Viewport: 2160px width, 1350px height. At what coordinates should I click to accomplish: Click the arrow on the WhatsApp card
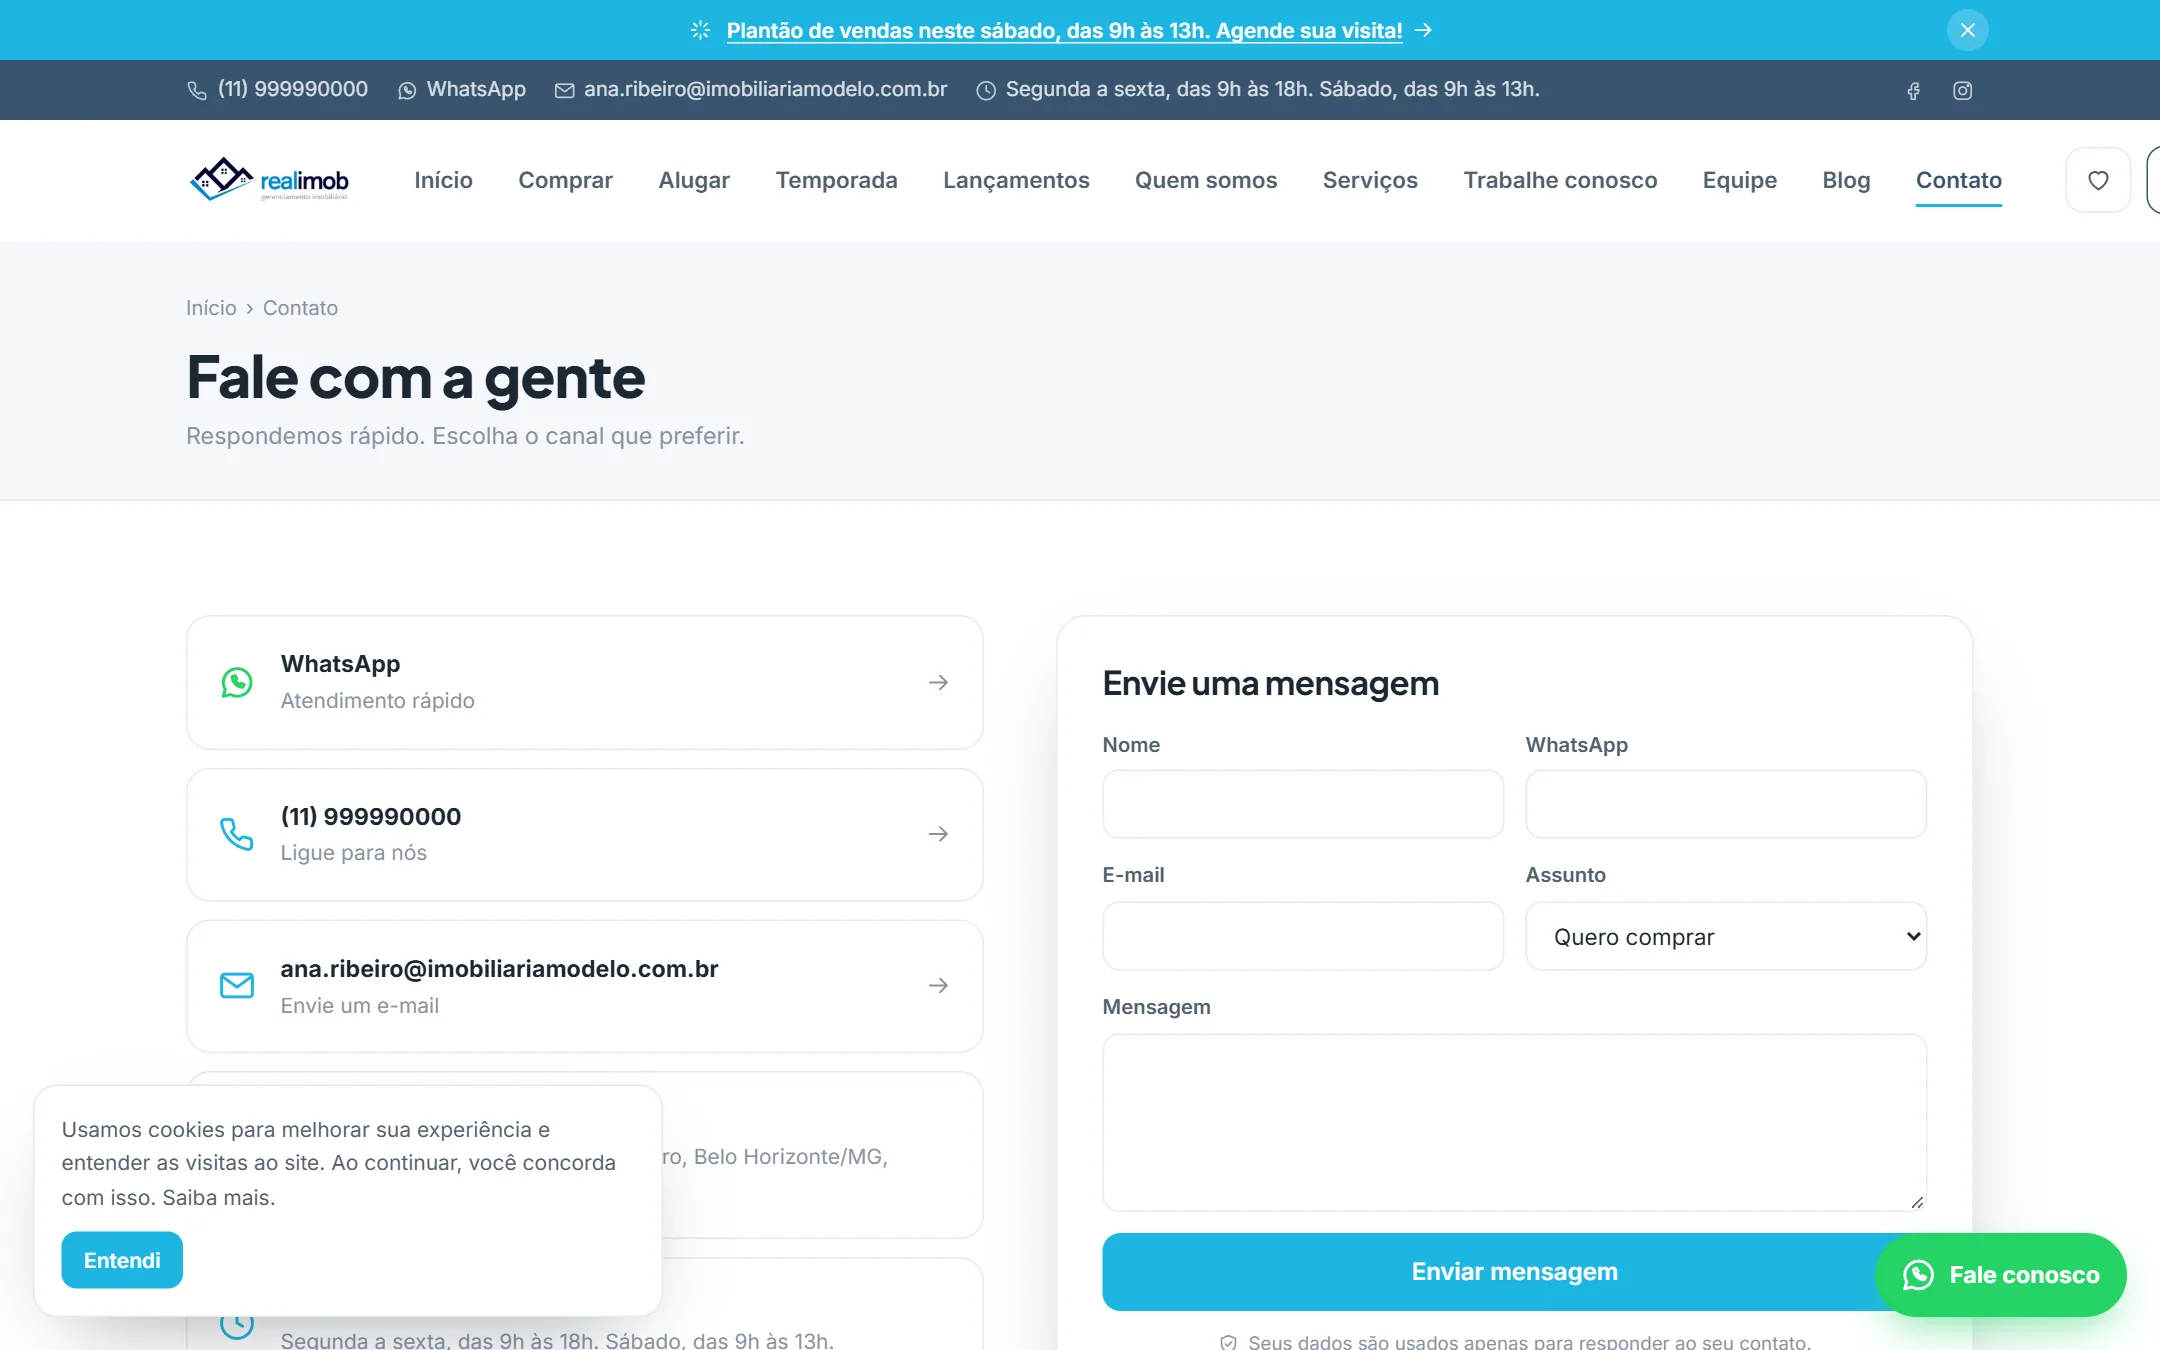pos(938,682)
